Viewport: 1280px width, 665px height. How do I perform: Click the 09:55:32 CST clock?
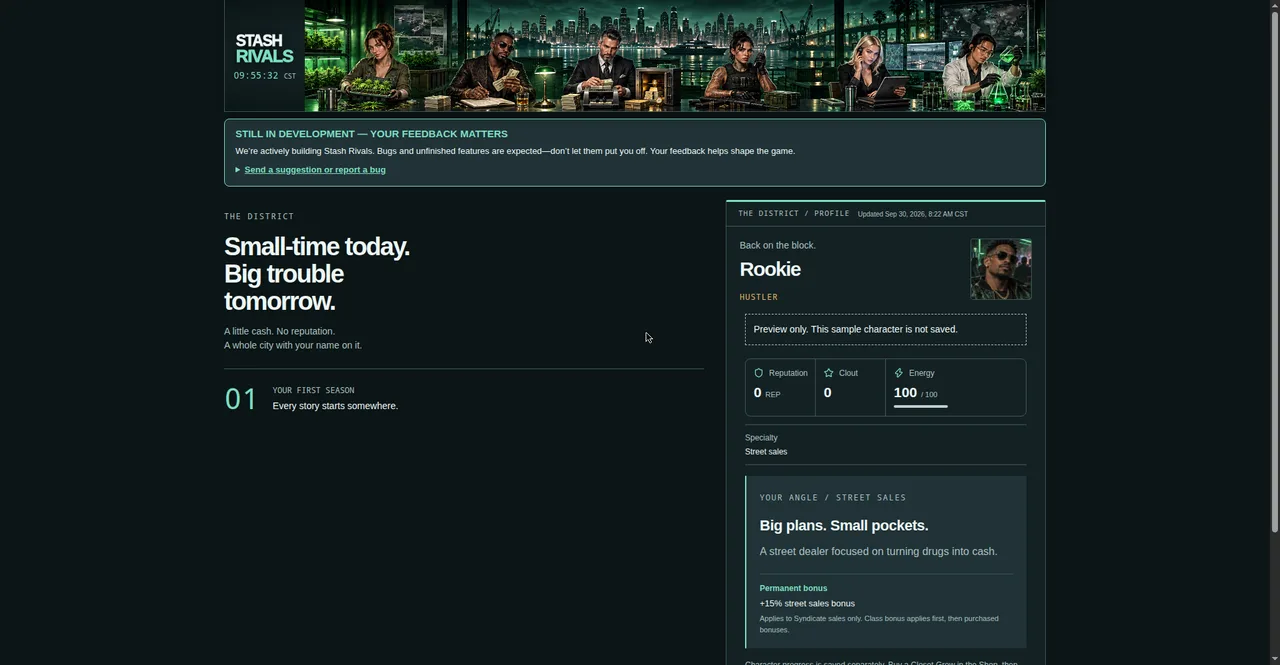click(265, 76)
